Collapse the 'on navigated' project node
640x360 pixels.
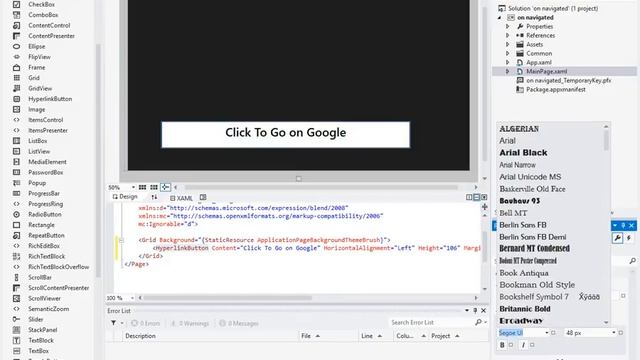pyautogui.click(x=499, y=18)
